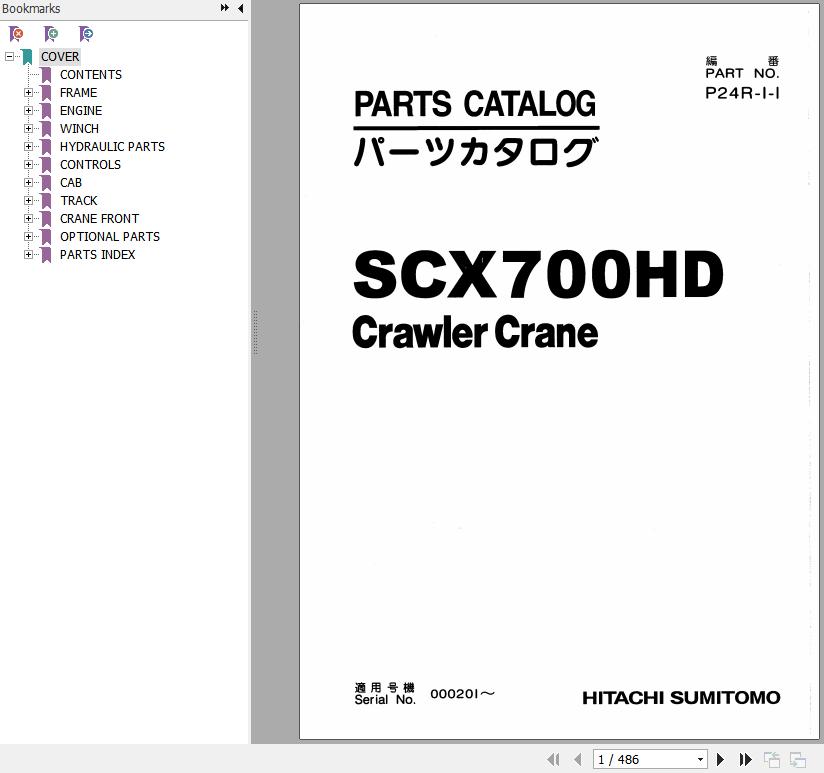Screen dimensions: 824x773
Task: Open the HYDRAULIC PARTS bookmark label
Action: tap(112, 147)
